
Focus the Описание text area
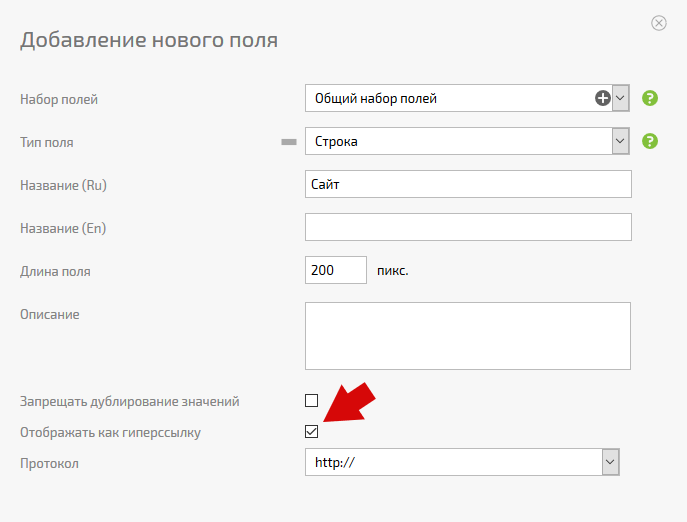(467, 336)
